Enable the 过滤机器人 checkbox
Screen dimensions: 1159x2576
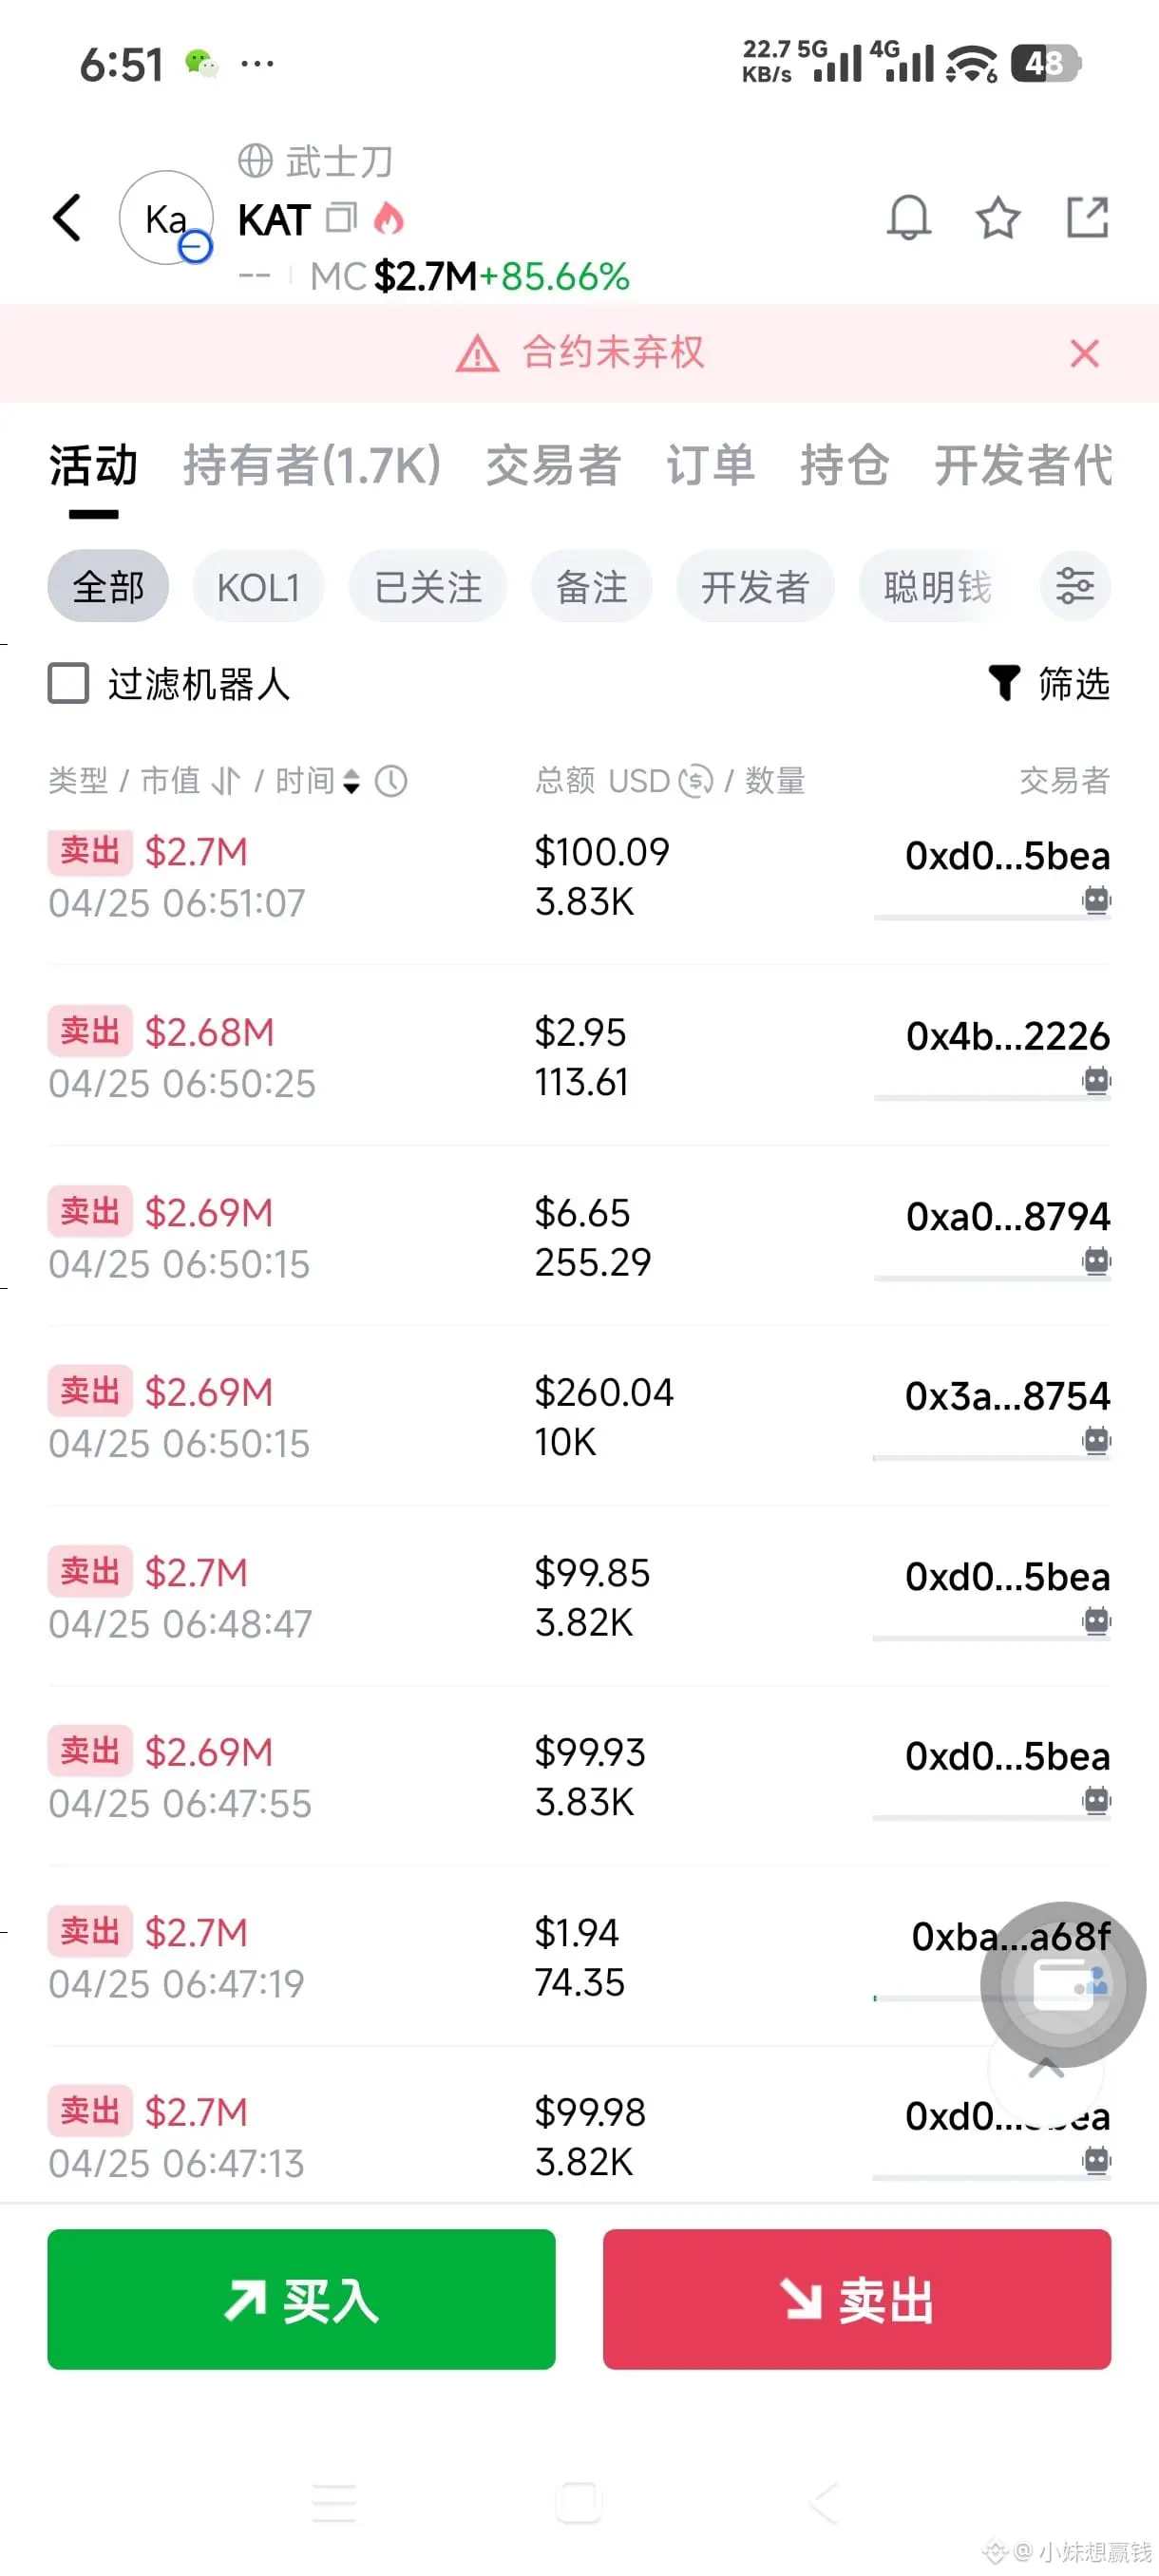point(69,684)
